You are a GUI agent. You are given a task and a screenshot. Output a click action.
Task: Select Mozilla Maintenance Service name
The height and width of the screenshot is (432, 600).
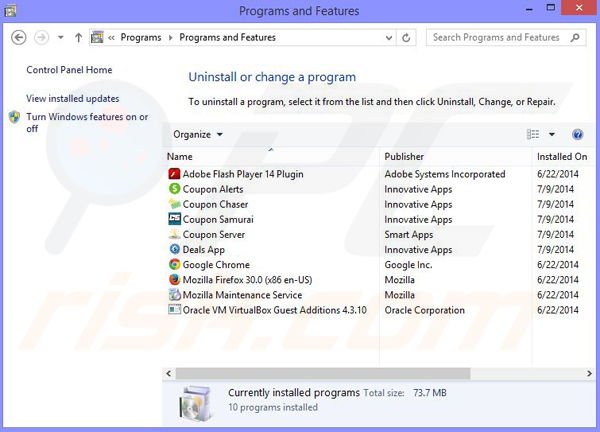(242, 295)
